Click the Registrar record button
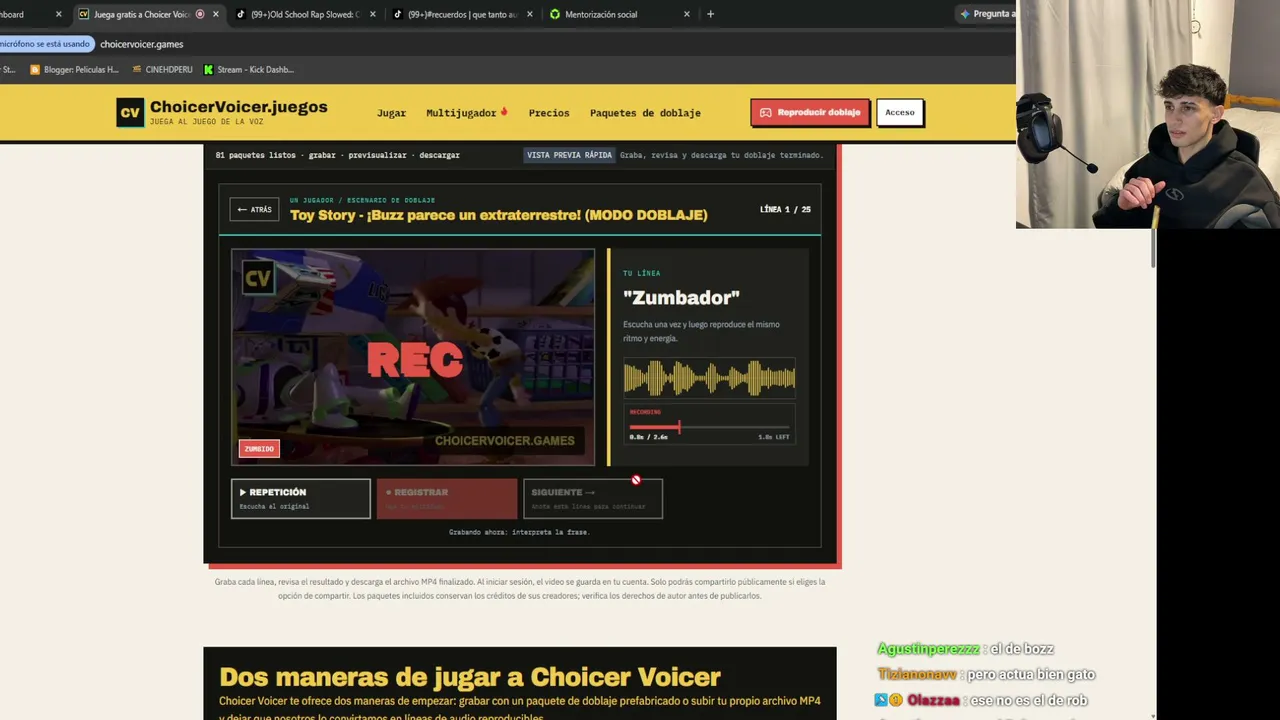This screenshot has height=720, width=1280. (447, 498)
